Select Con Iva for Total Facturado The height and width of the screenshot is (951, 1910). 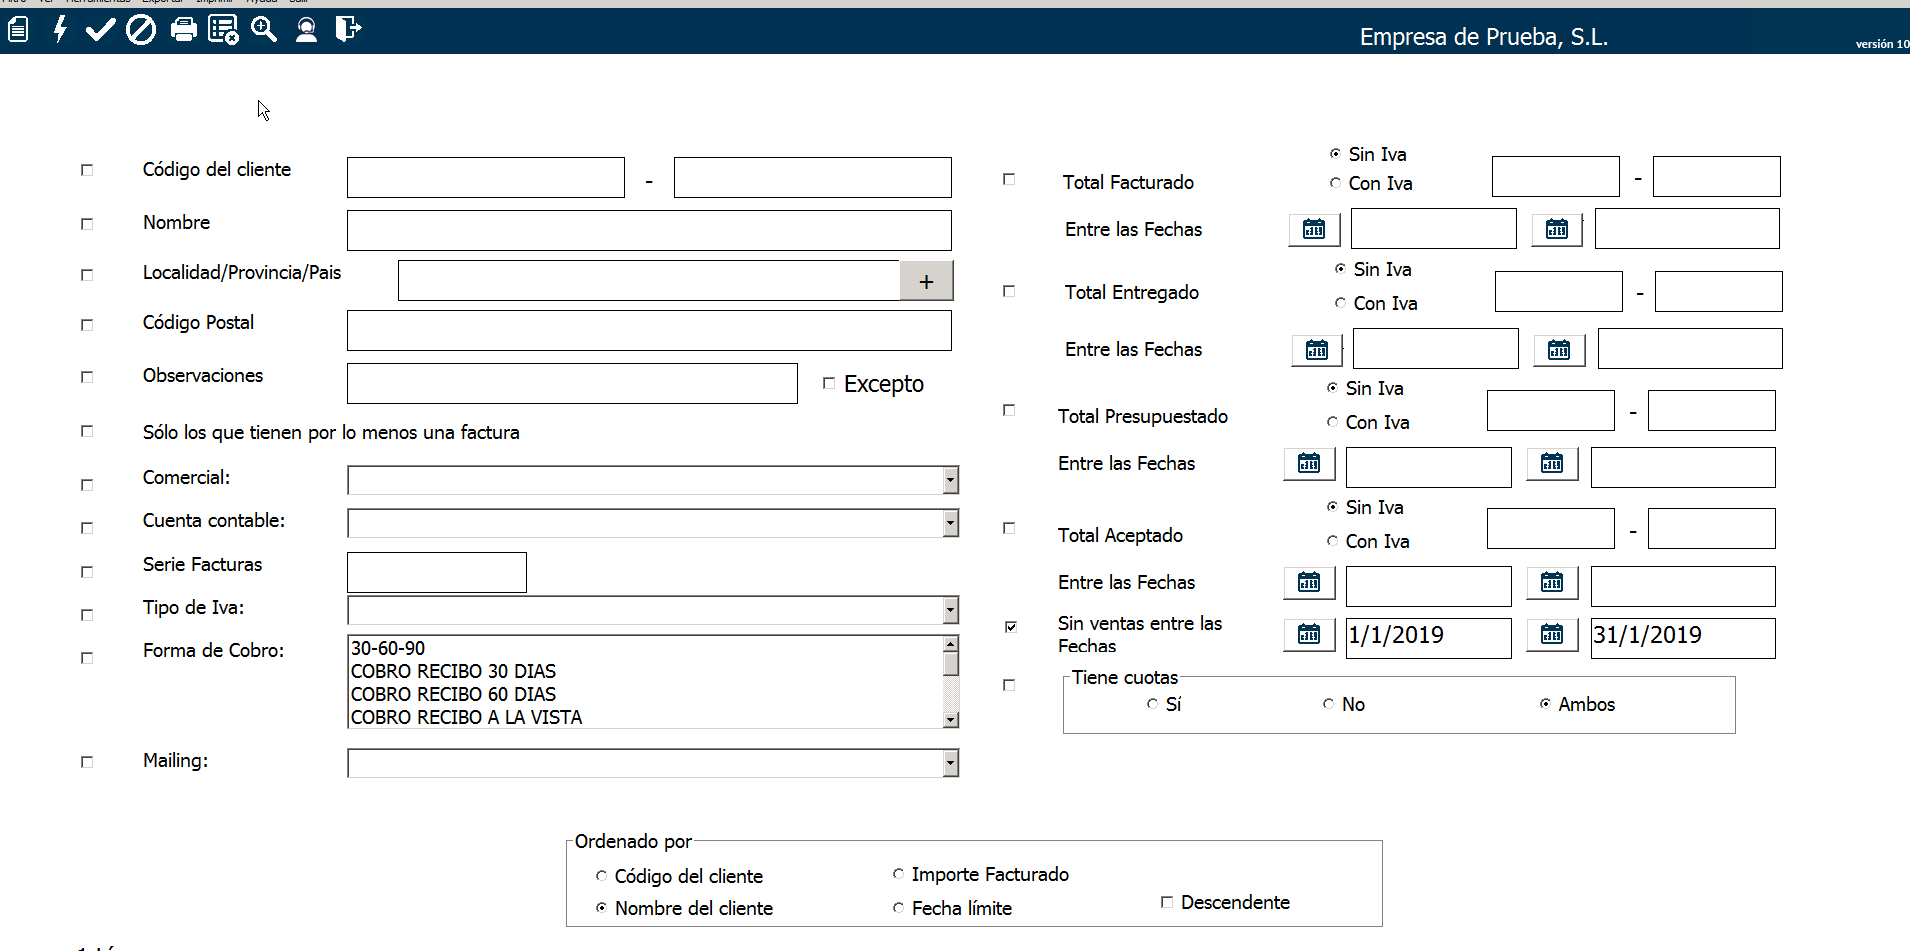tap(1335, 183)
